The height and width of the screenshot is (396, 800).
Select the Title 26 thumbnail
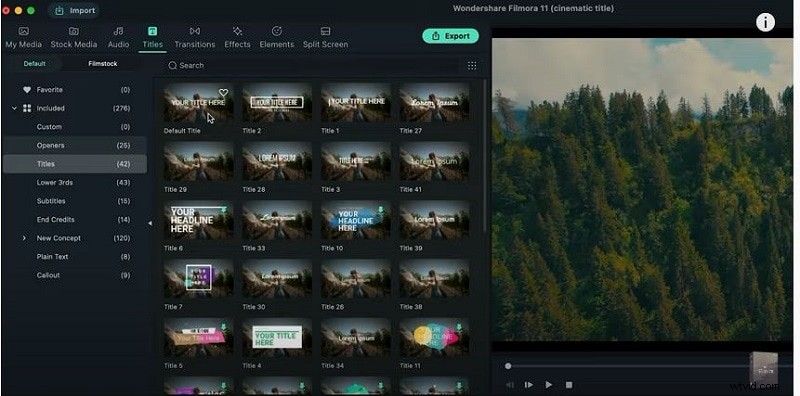pyautogui.click(x=356, y=279)
